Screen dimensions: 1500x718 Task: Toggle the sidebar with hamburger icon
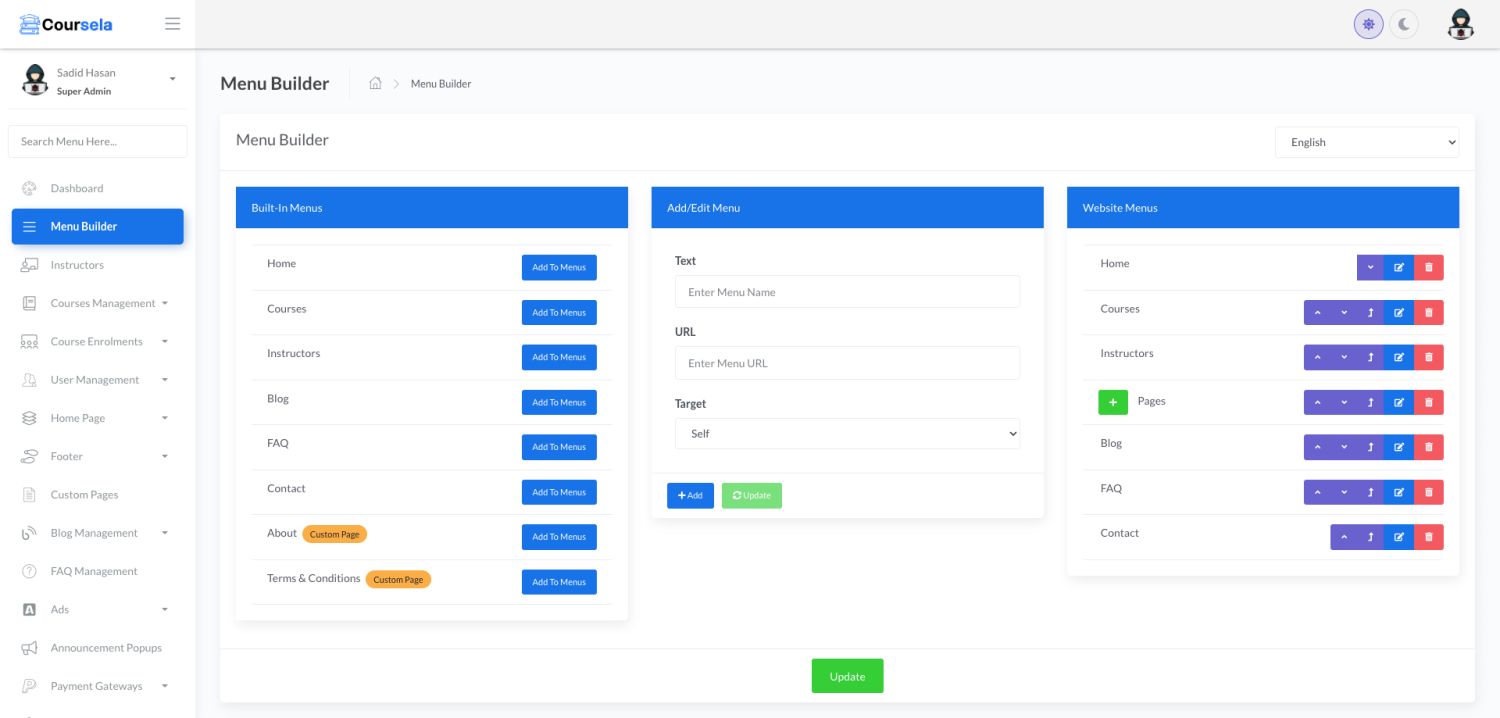pos(173,24)
